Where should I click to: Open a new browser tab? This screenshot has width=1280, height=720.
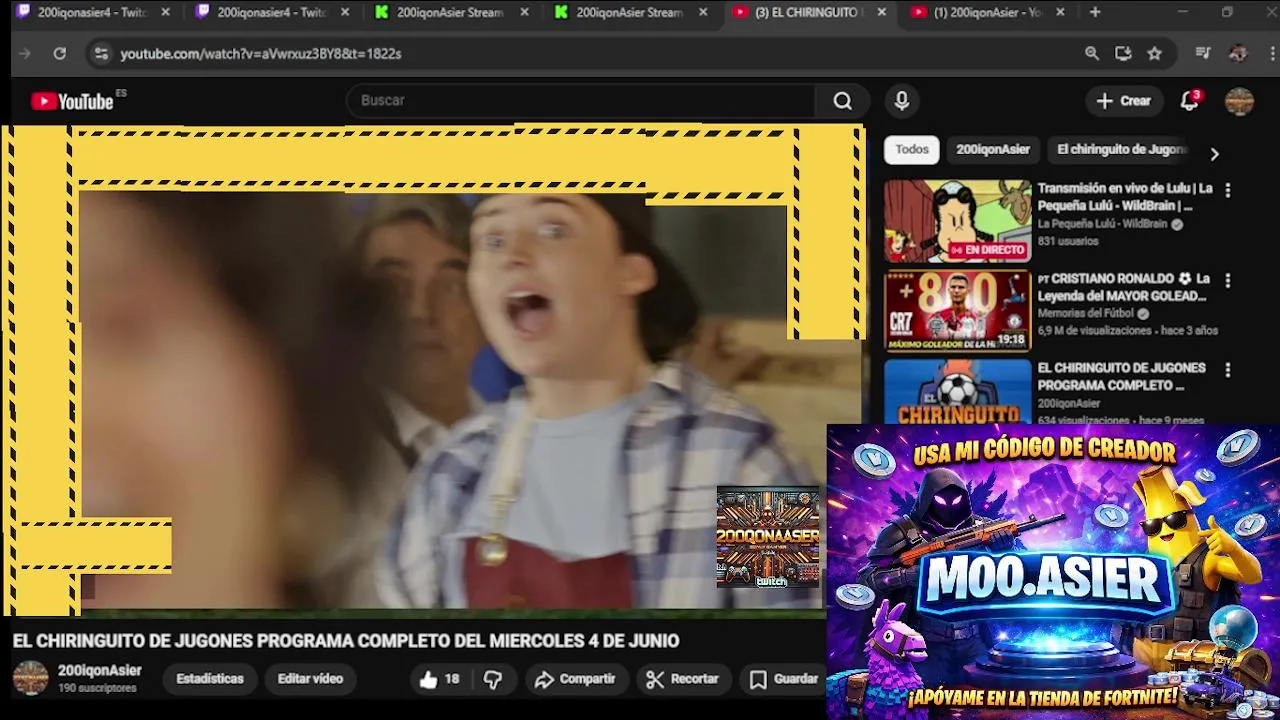pos(1095,12)
